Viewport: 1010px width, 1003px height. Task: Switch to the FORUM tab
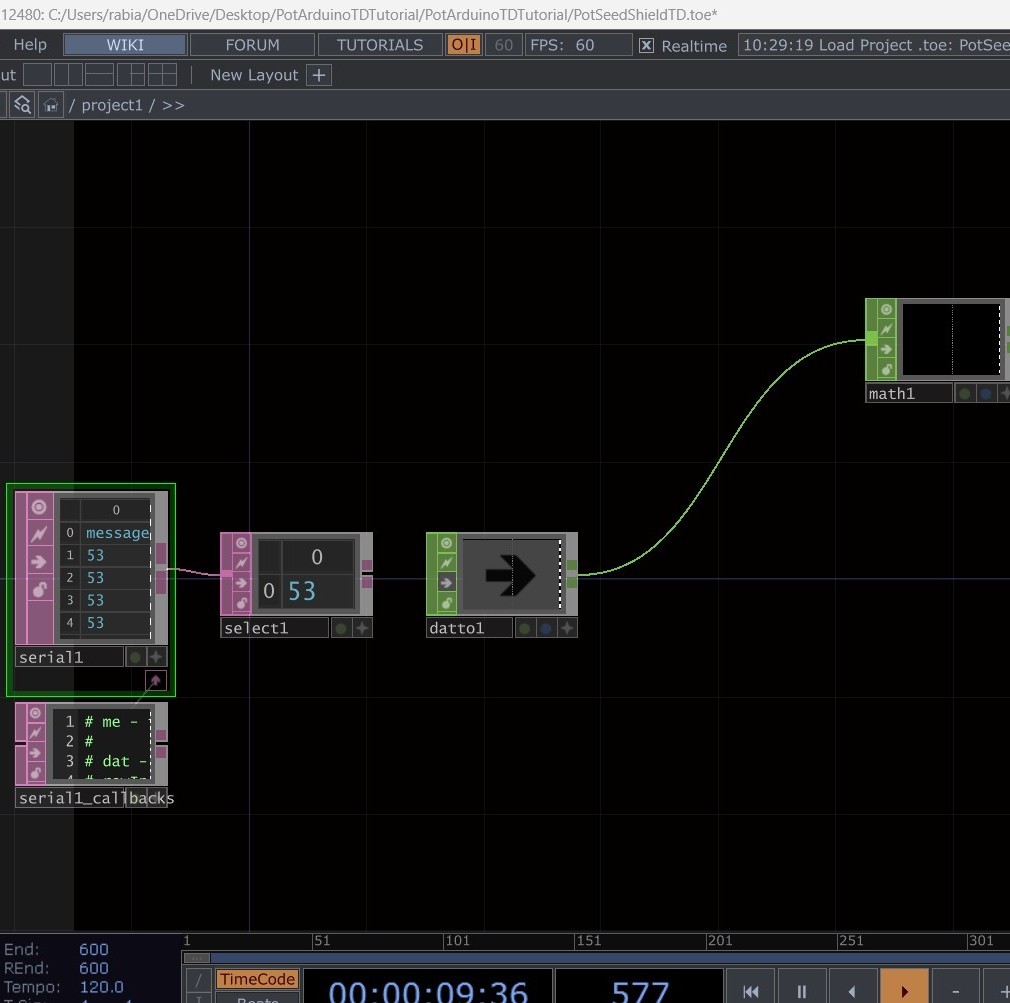coord(251,44)
